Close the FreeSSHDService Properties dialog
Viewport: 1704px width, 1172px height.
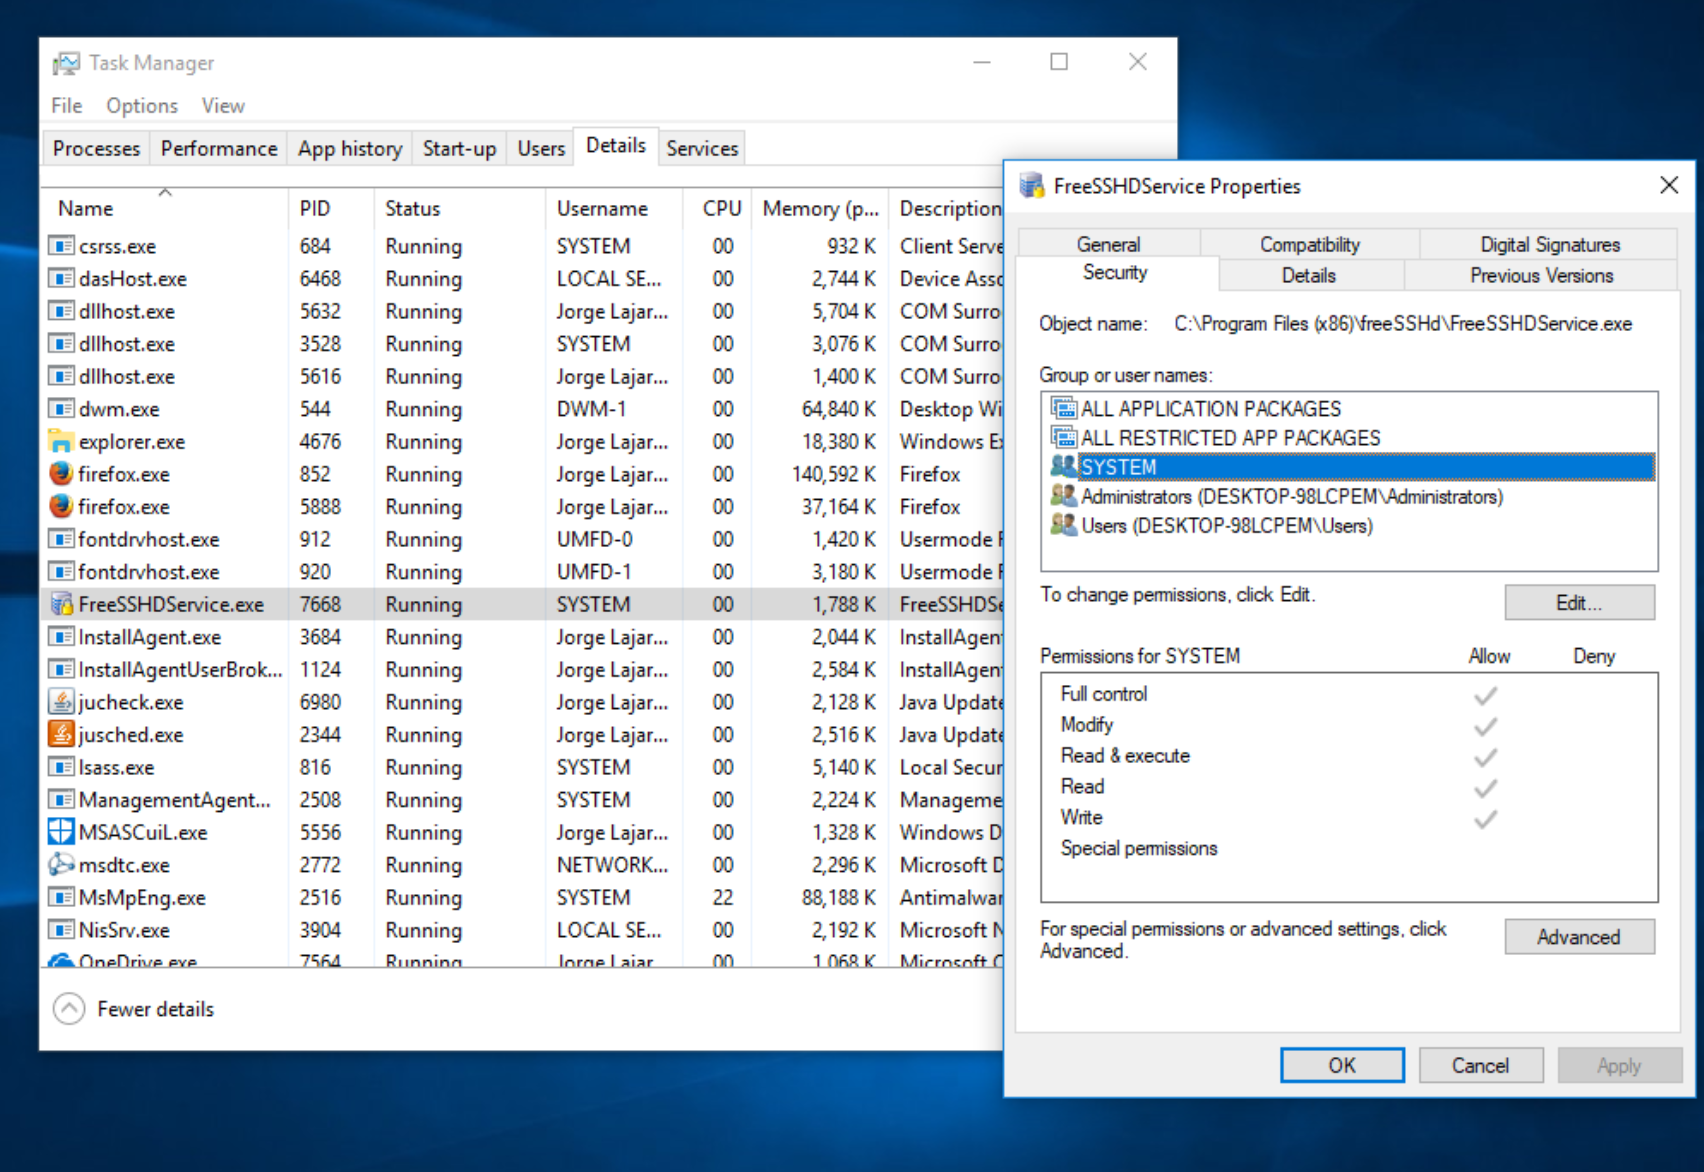[x=1669, y=185]
